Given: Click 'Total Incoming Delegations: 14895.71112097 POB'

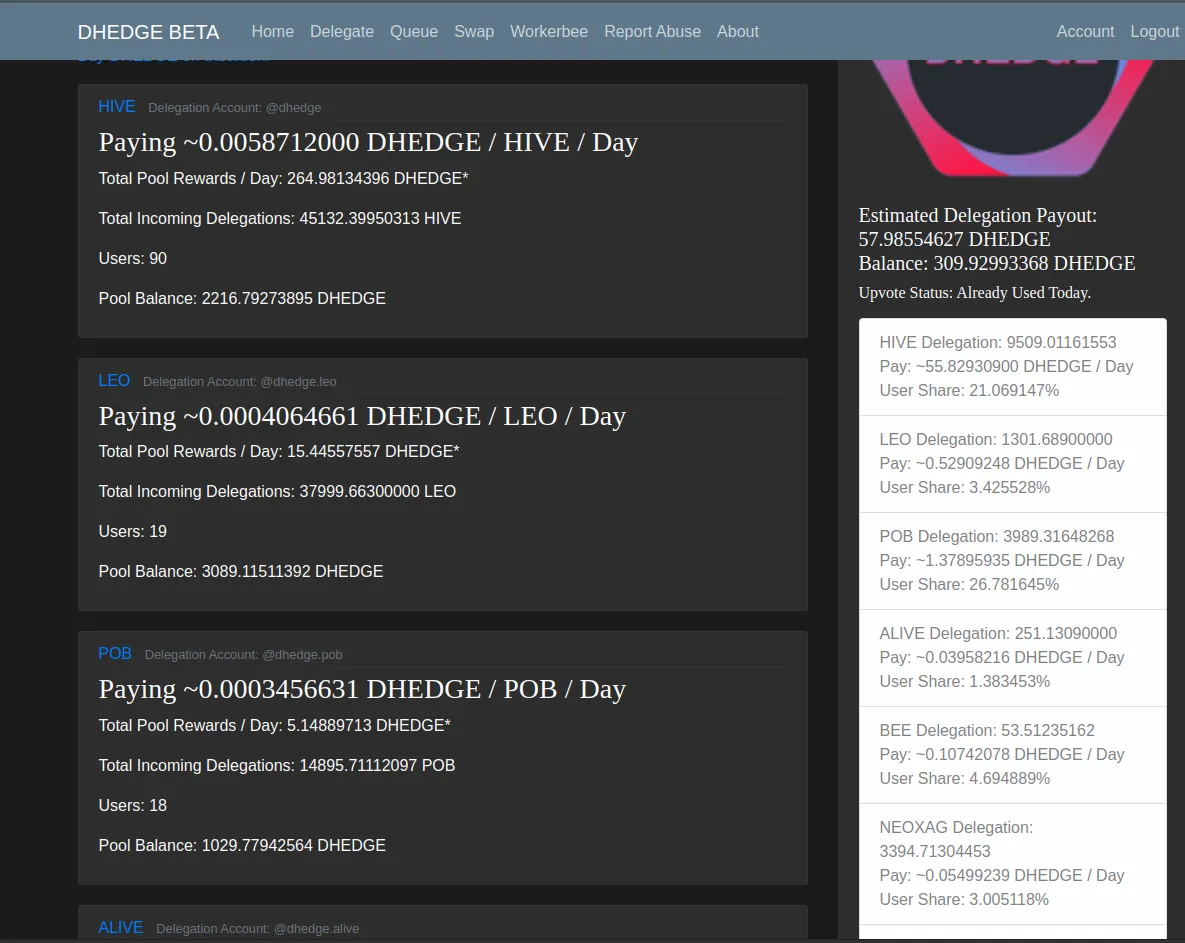Looking at the screenshot, I should 277,765.
